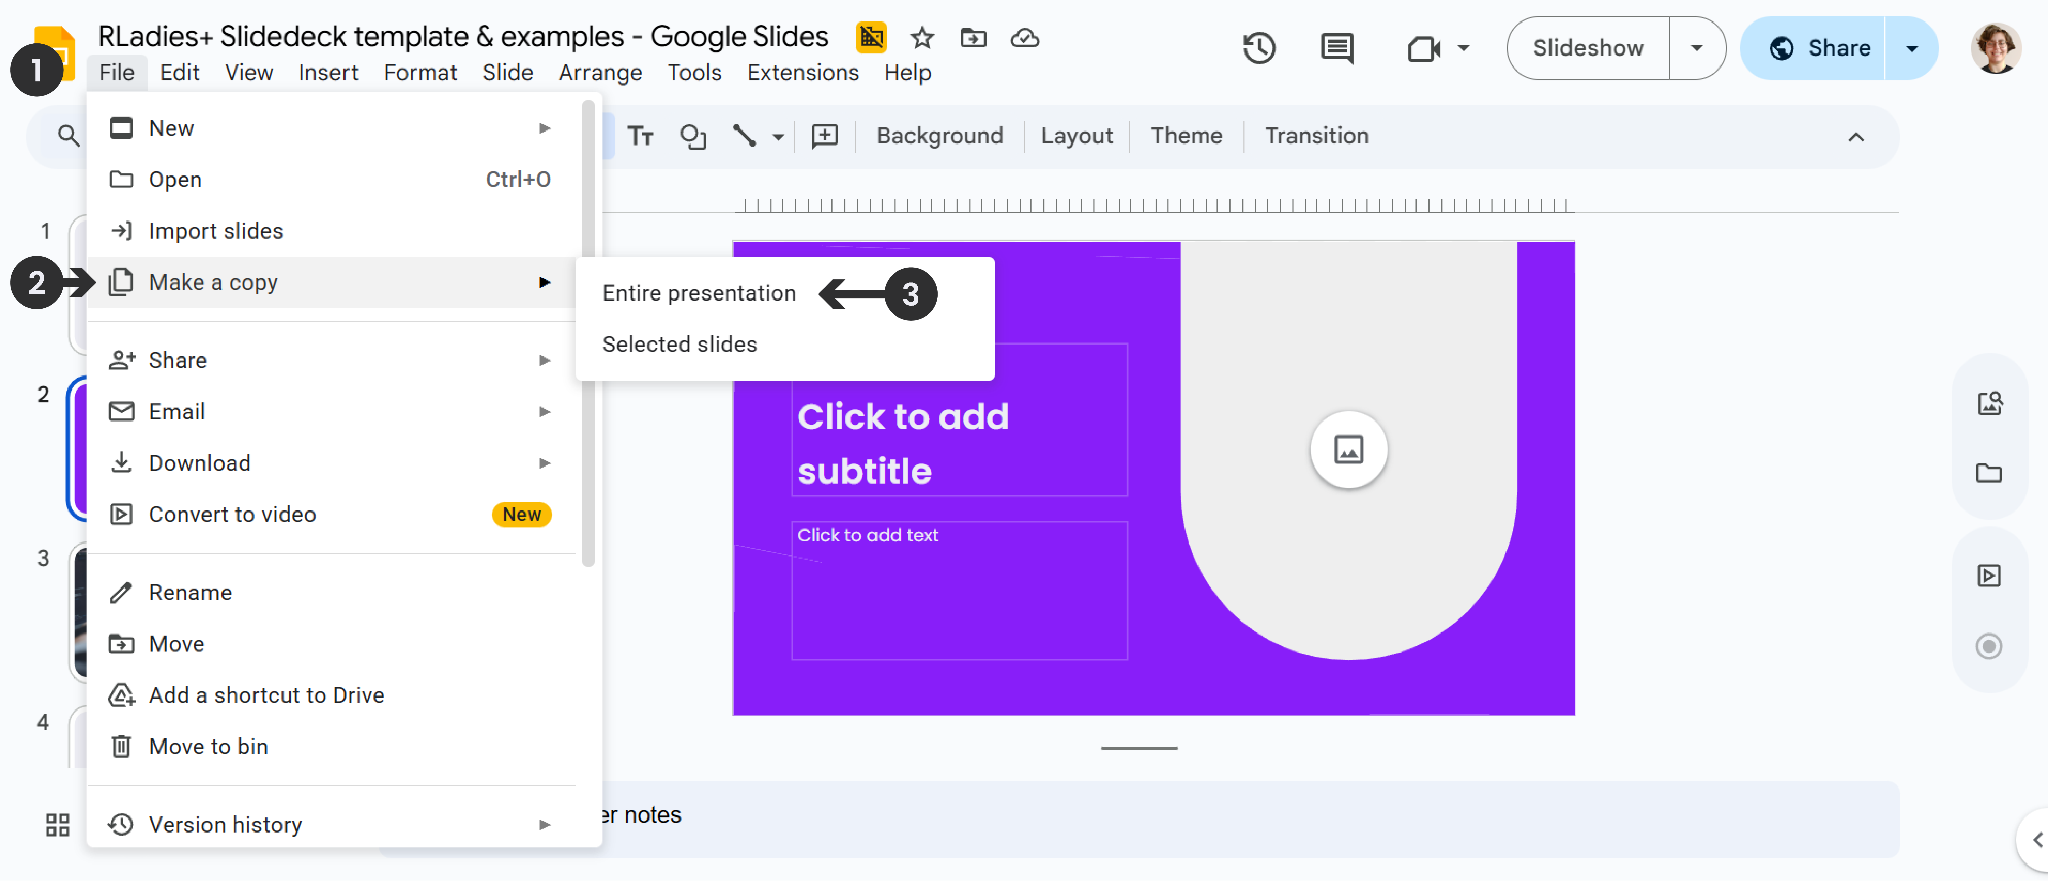2048x881 pixels.
Task: Open version history clock icon in header
Action: pyautogui.click(x=1259, y=48)
